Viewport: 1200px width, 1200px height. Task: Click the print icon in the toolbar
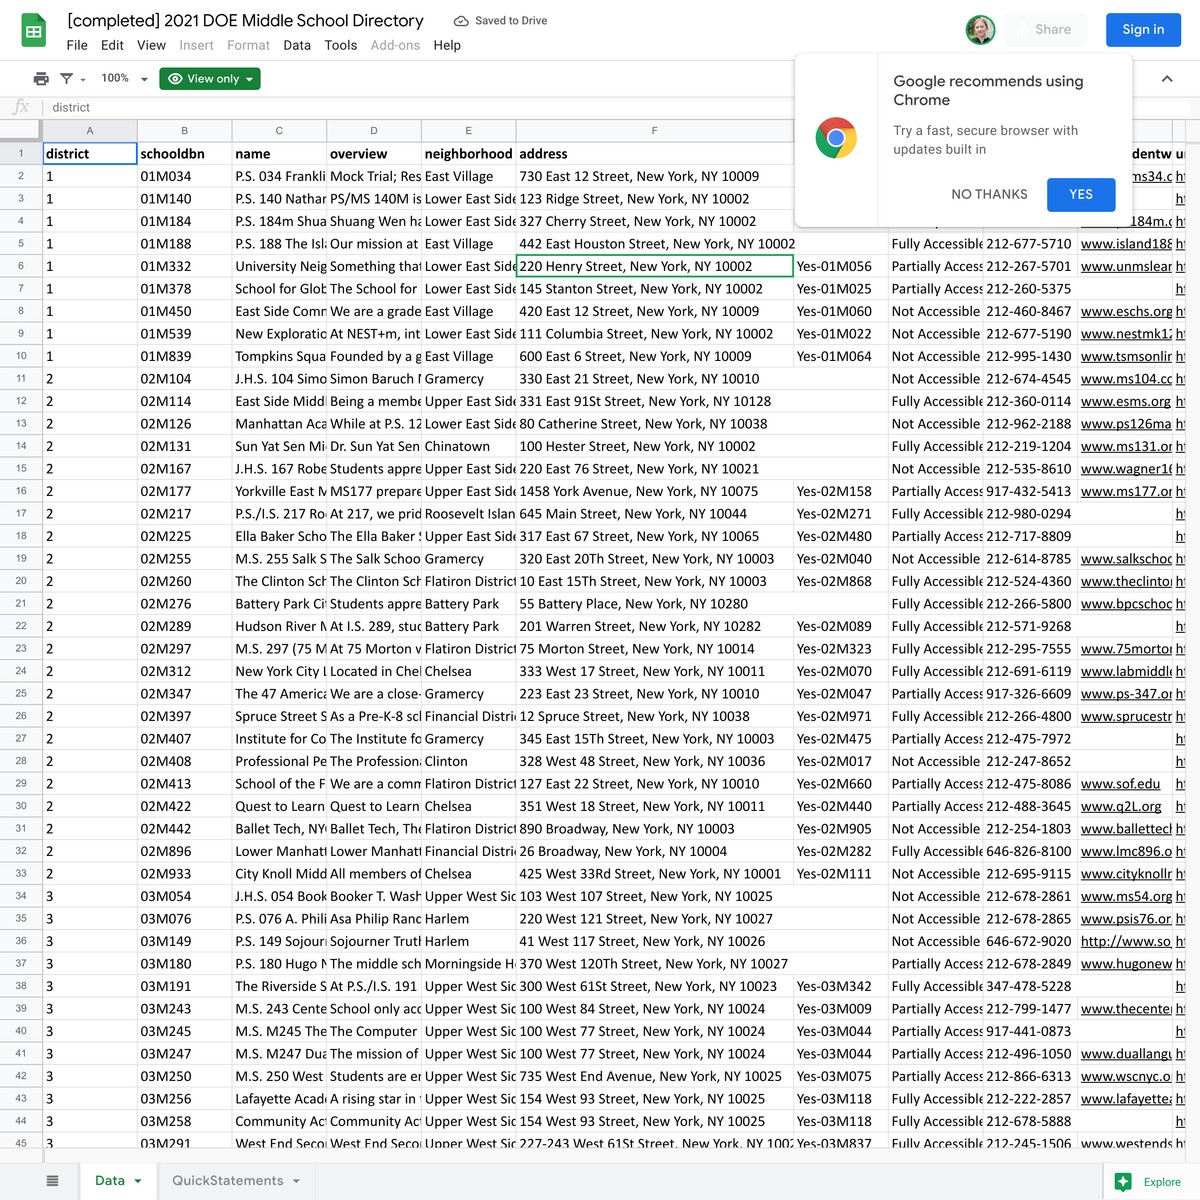coord(41,79)
